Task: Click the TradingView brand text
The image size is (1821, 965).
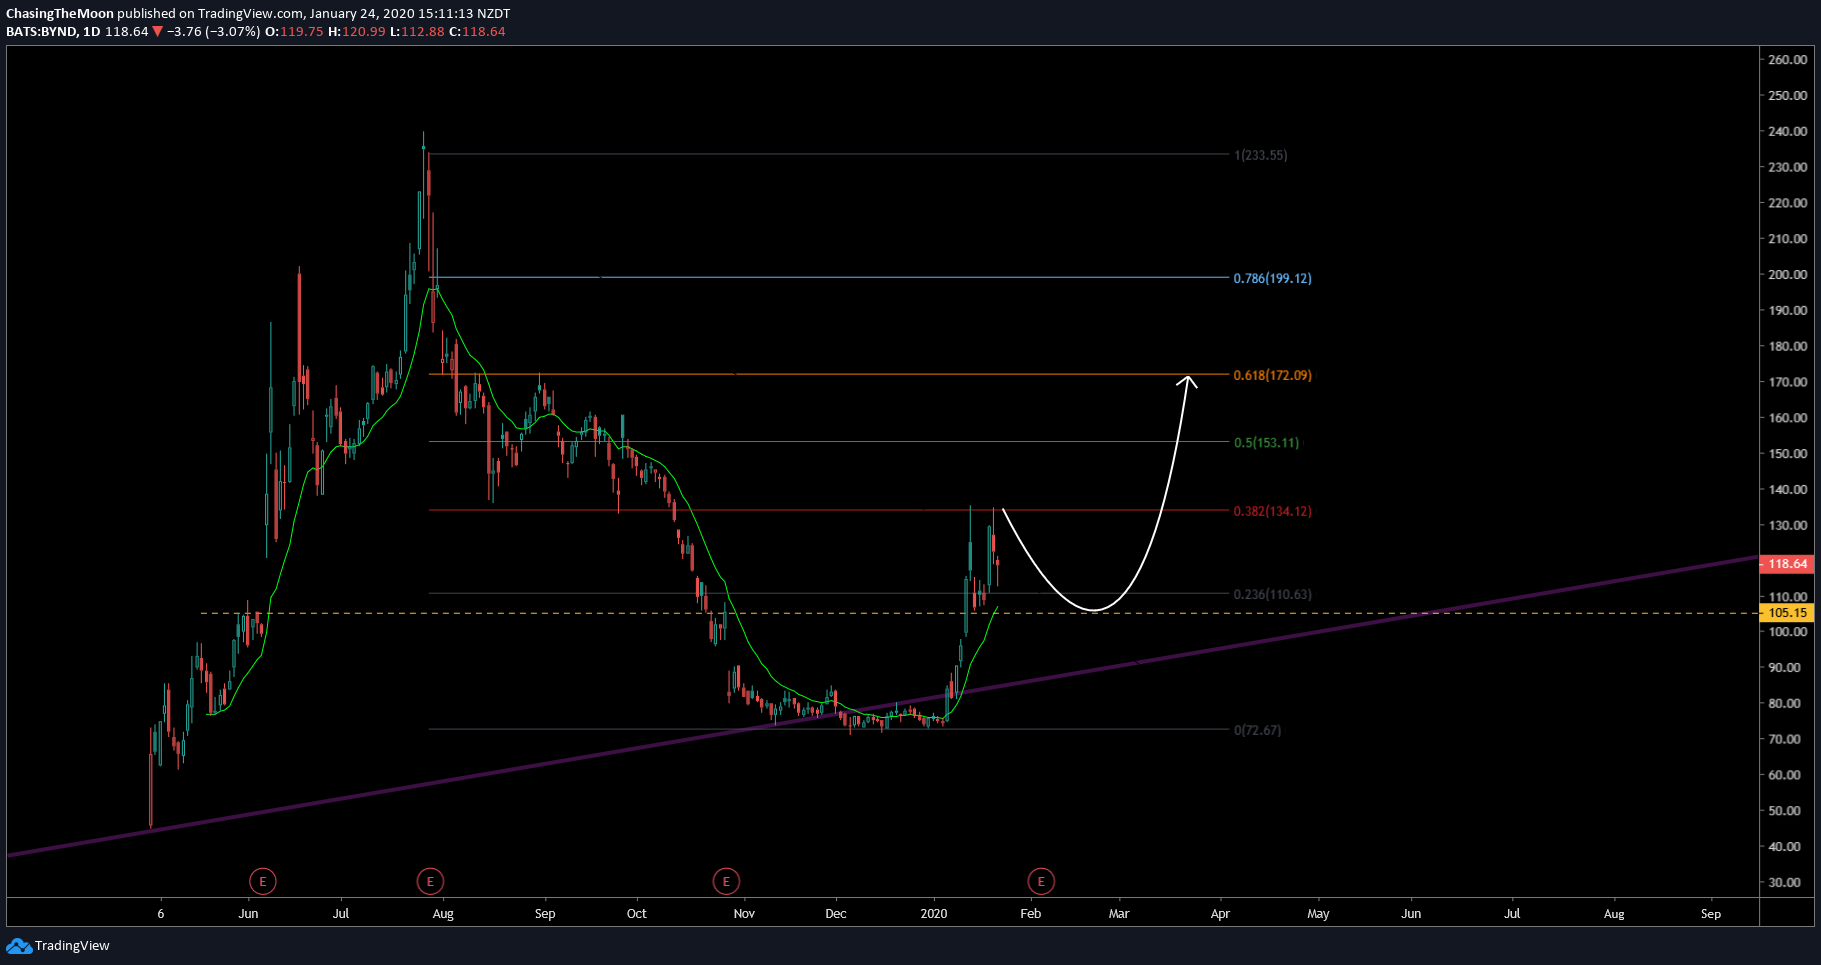Action: [72, 946]
